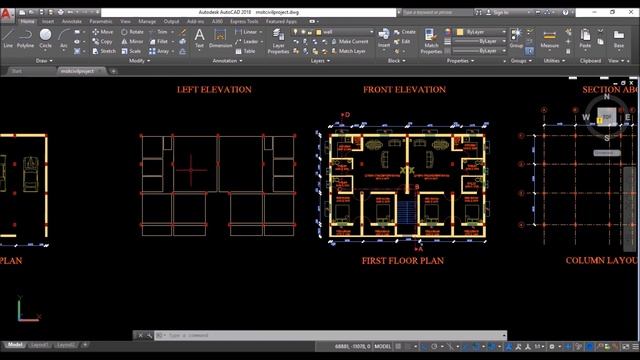The image size is (640, 360).
Task: Insert a Table
Action: [245, 51]
